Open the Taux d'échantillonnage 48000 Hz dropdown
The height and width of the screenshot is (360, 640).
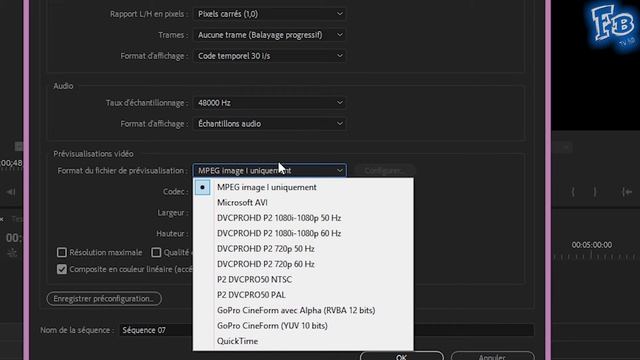pos(269,103)
